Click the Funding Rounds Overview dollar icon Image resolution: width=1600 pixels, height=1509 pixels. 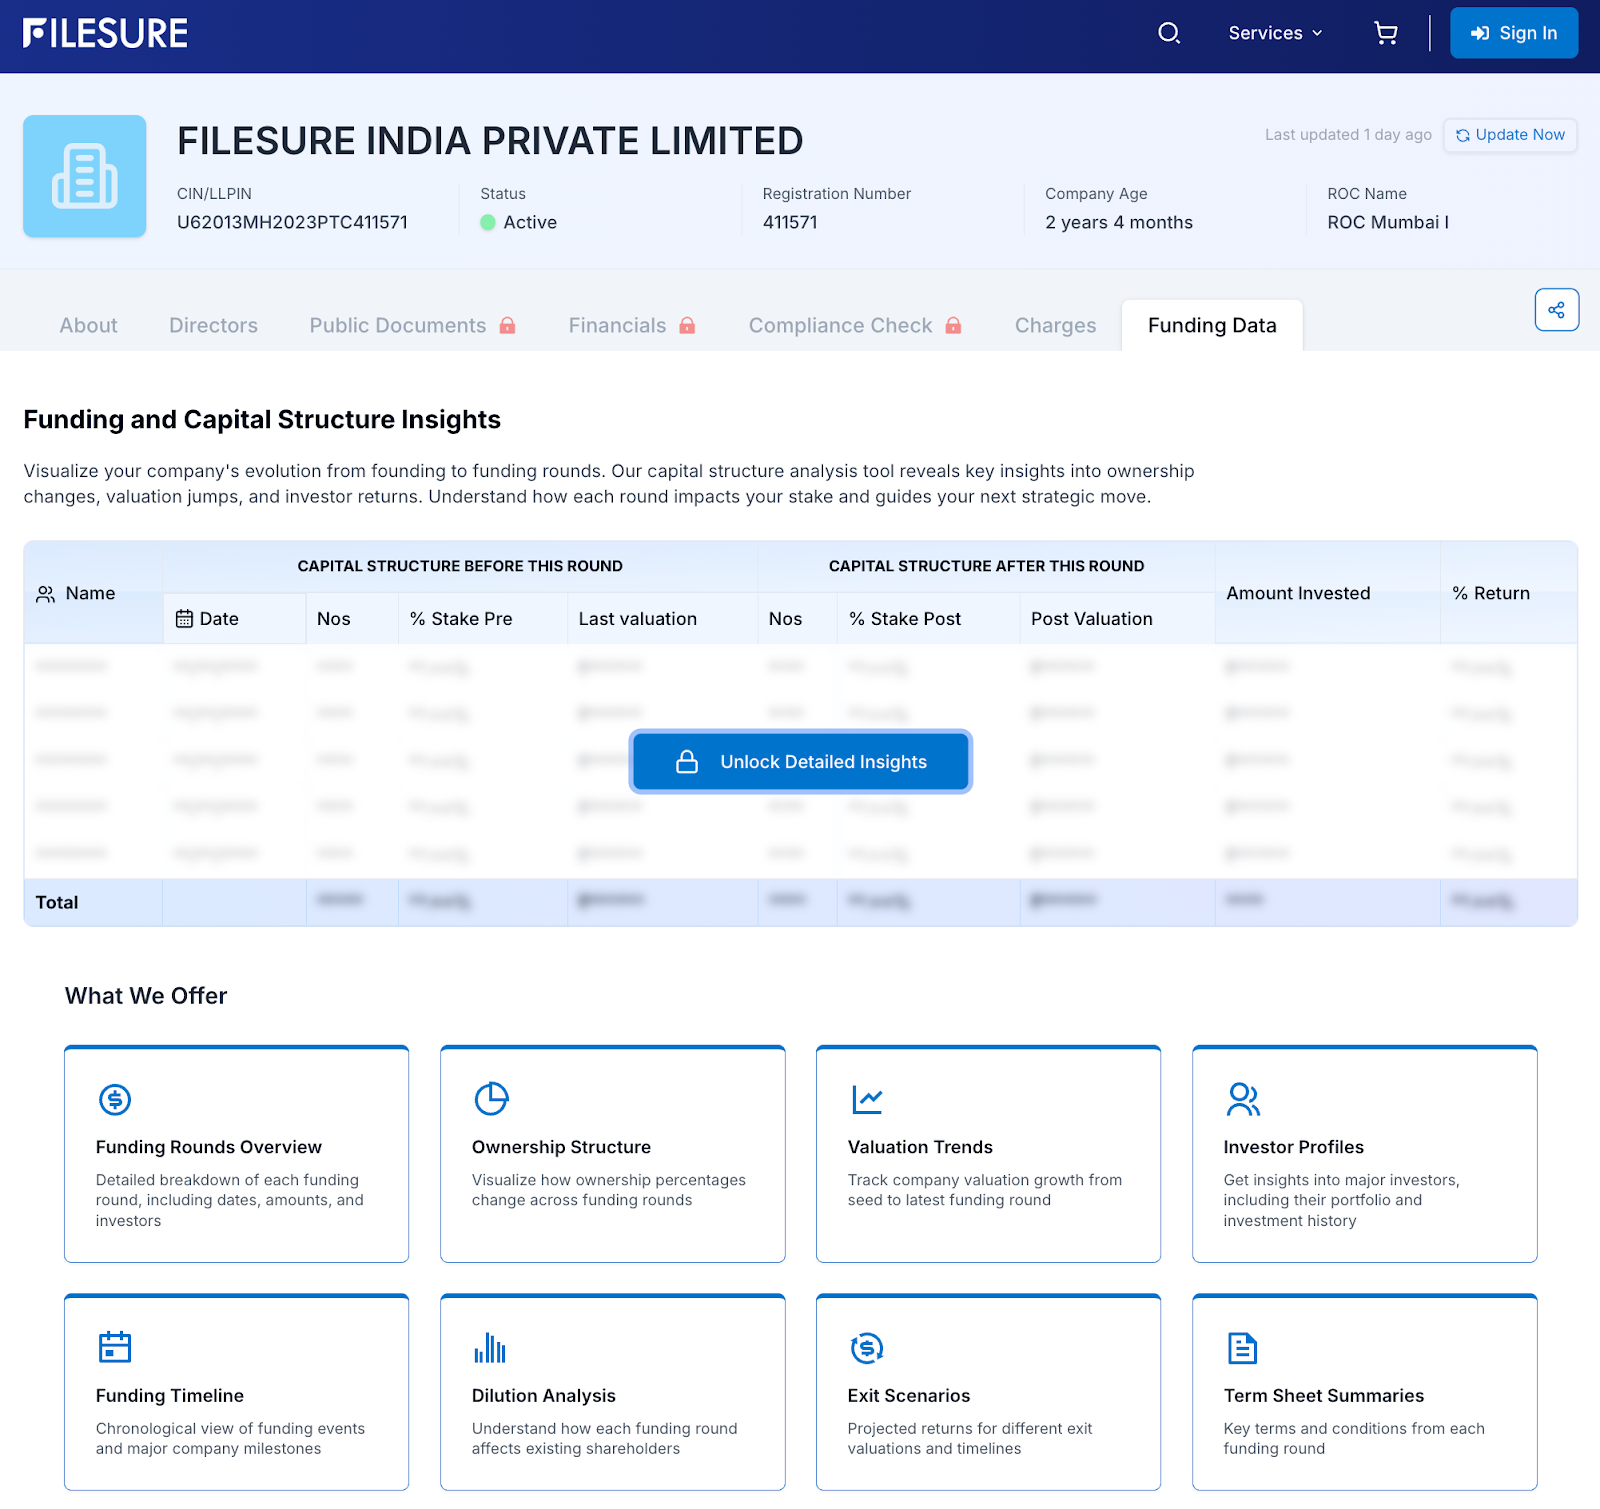click(x=115, y=1099)
